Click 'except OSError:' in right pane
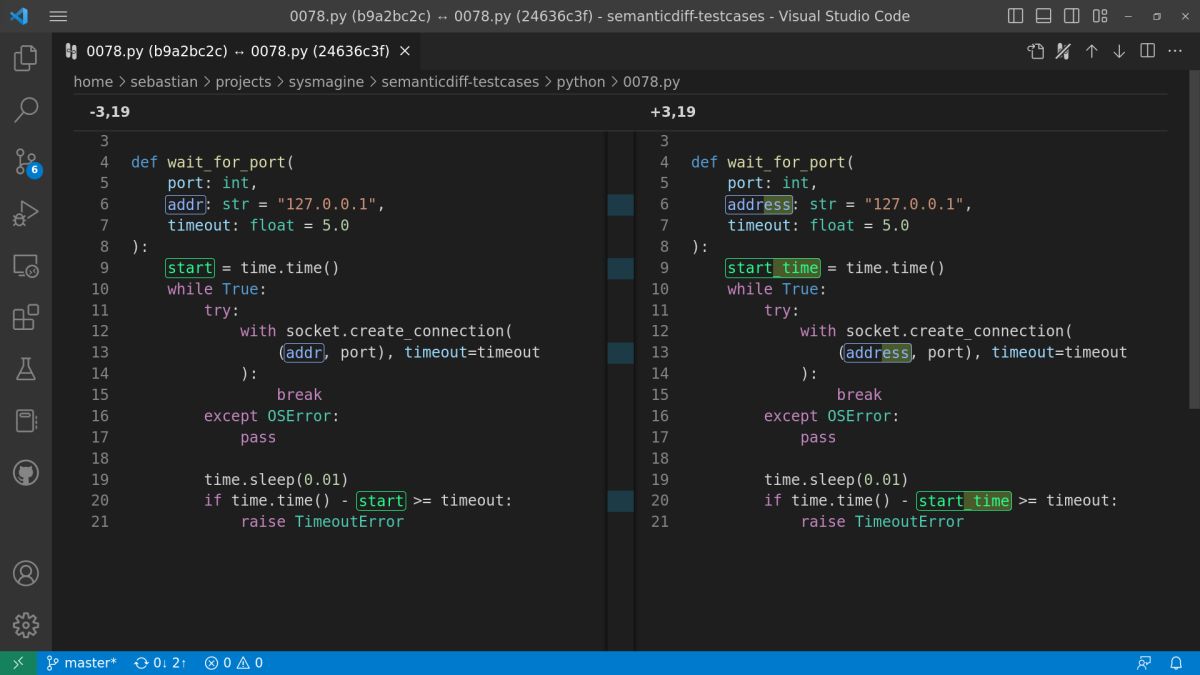1200x675 pixels. [x=832, y=416]
